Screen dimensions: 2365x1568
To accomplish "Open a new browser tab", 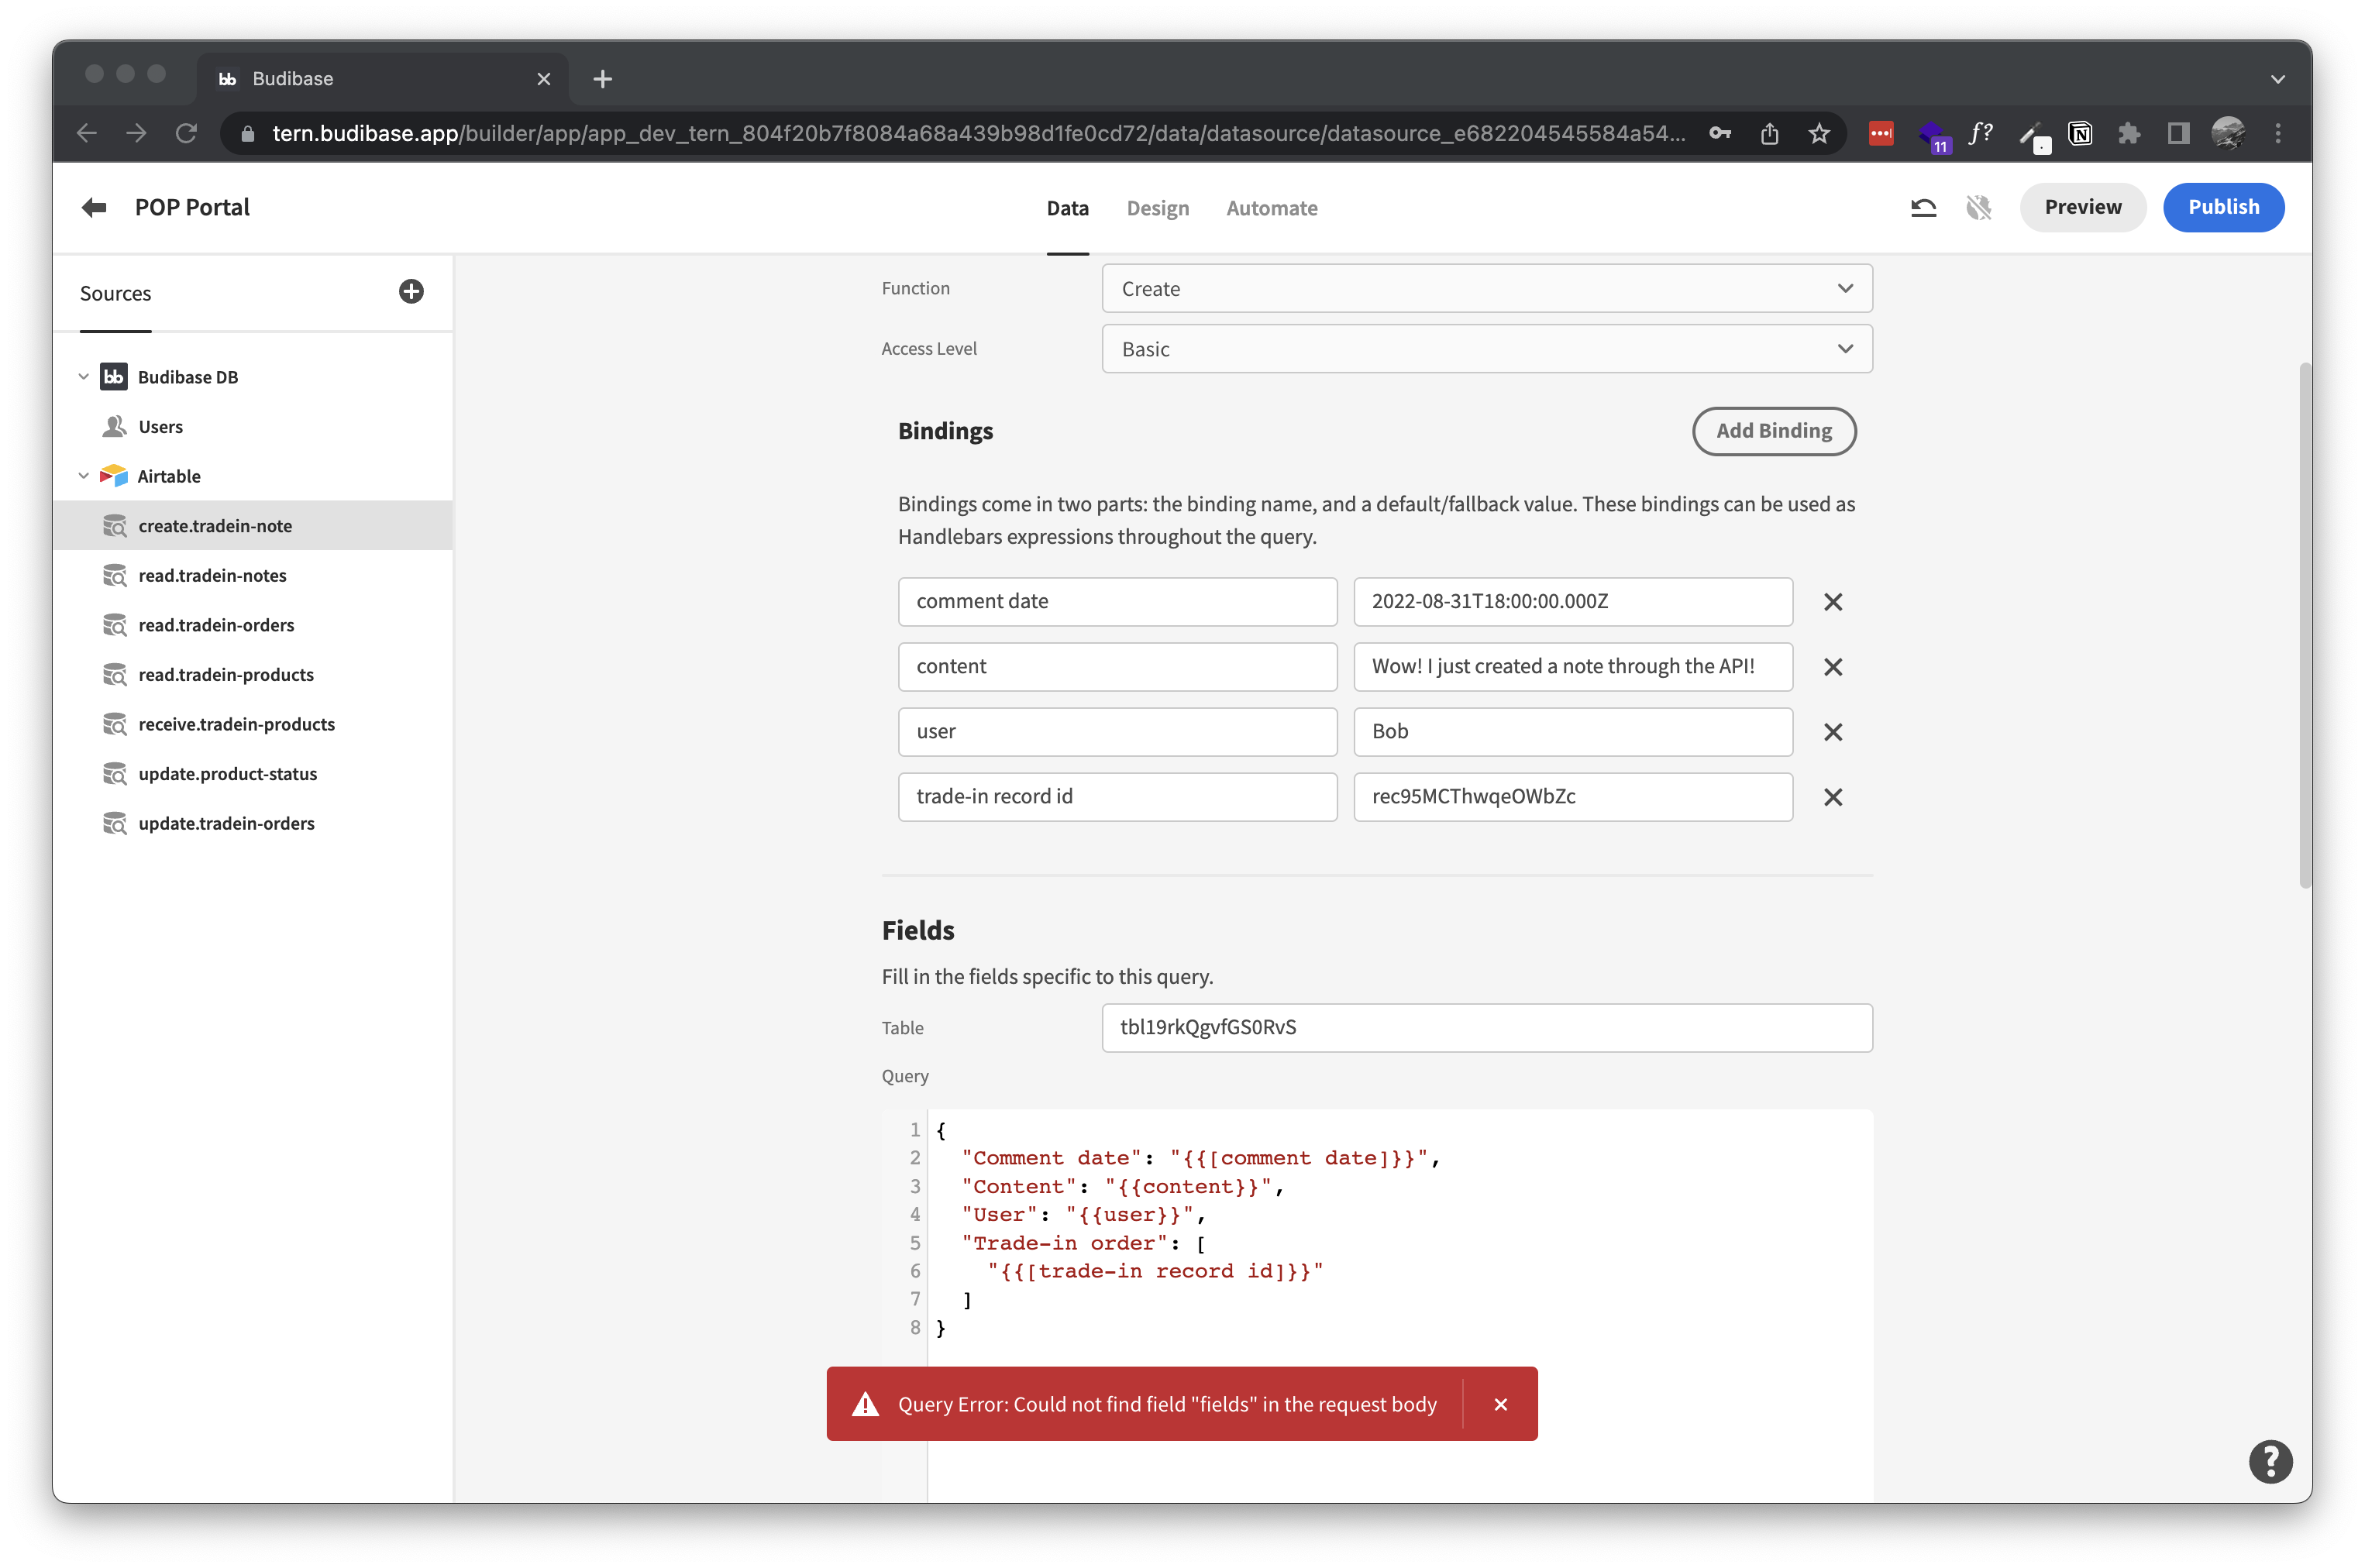I will [602, 79].
